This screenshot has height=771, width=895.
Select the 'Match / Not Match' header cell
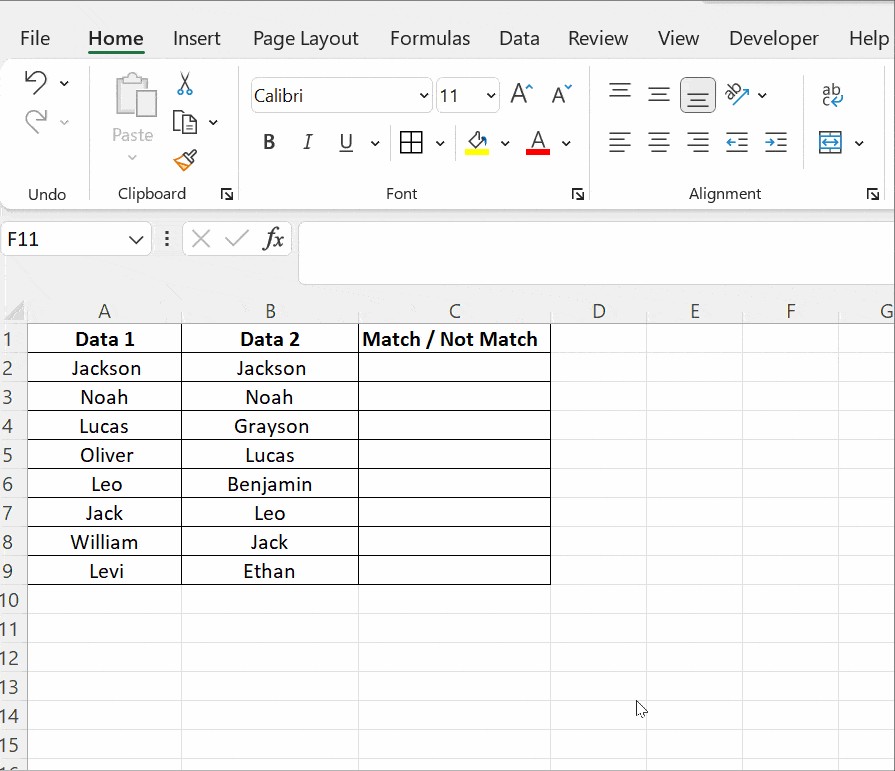click(x=454, y=339)
